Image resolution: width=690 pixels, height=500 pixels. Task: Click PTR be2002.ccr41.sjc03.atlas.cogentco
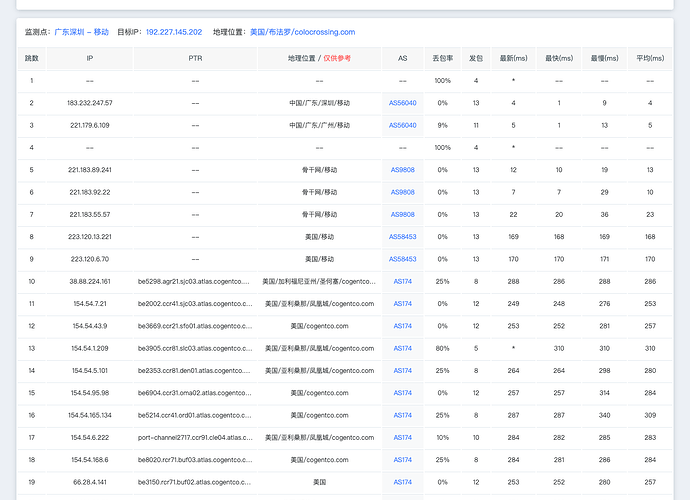pyautogui.click(x=195, y=304)
